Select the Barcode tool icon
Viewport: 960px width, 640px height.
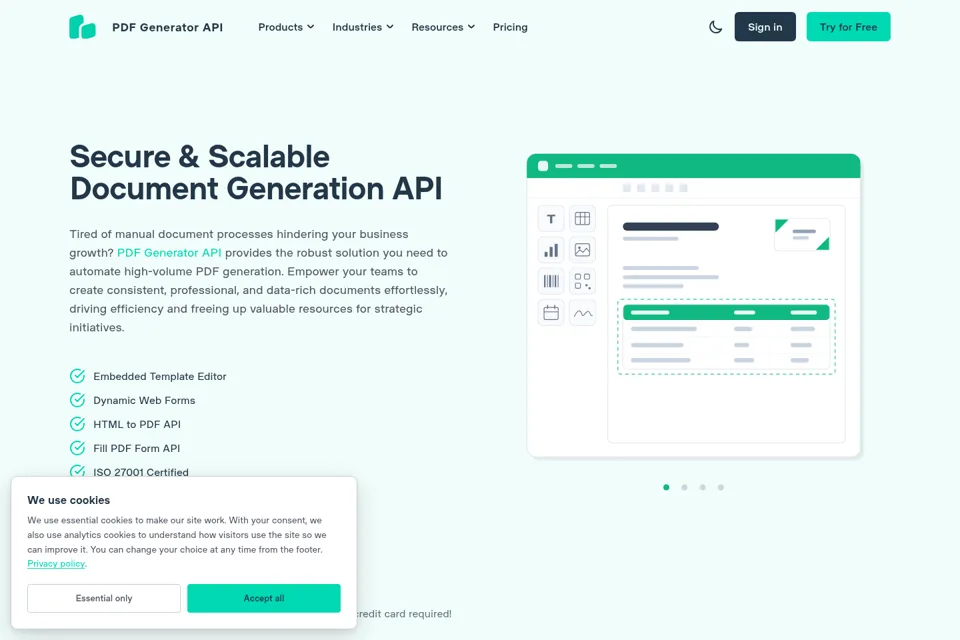[551, 281]
